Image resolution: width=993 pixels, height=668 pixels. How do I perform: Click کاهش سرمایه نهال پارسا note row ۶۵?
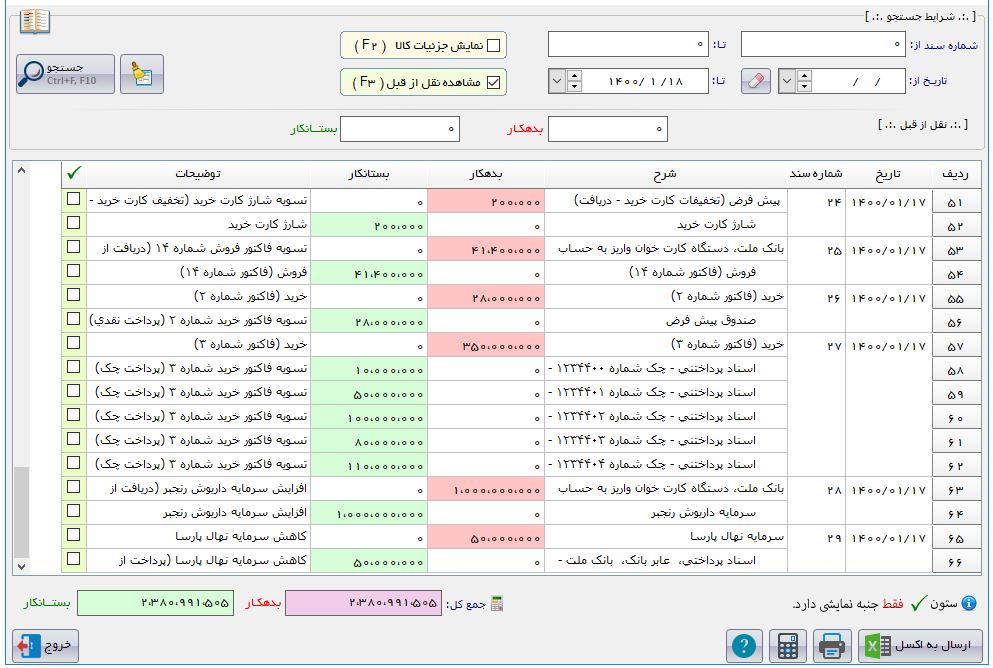point(198,538)
